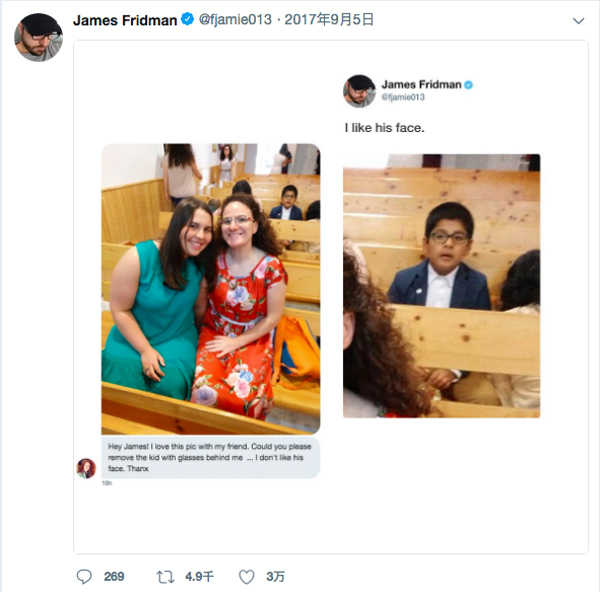
Task: Click the @fjamie013 handle in the tweet header
Action: click(x=232, y=19)
